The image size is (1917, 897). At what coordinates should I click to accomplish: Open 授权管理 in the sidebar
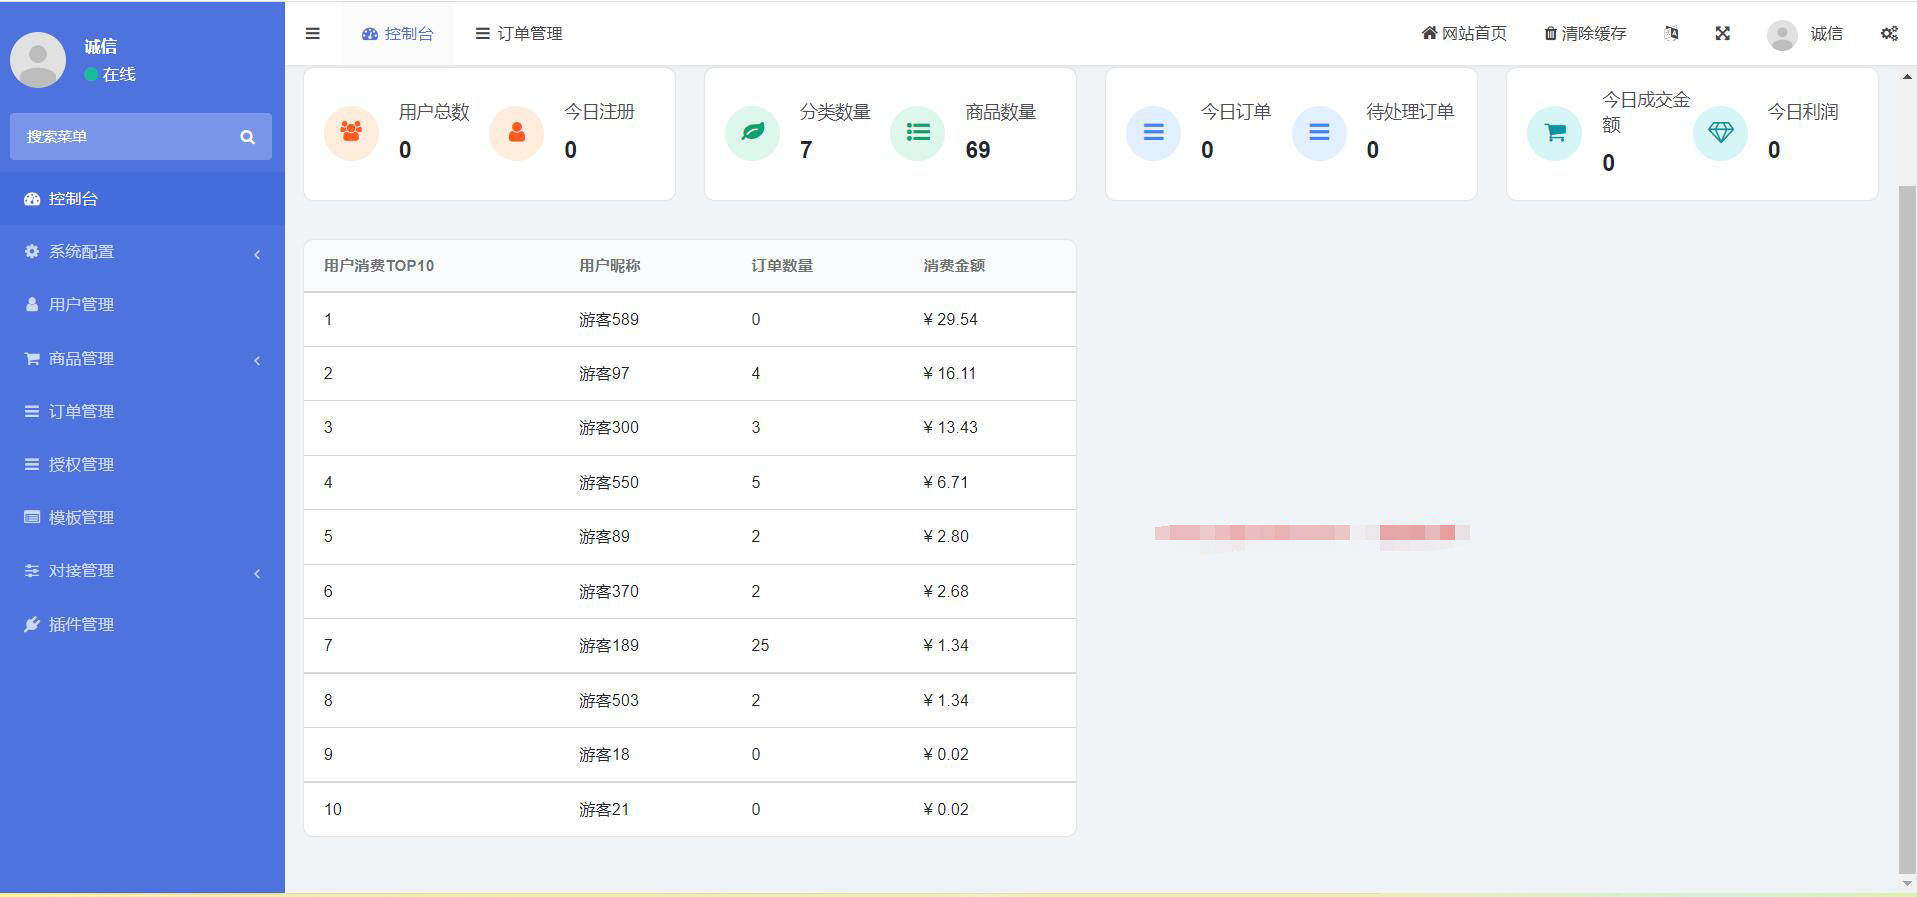[x=142, y=464]
